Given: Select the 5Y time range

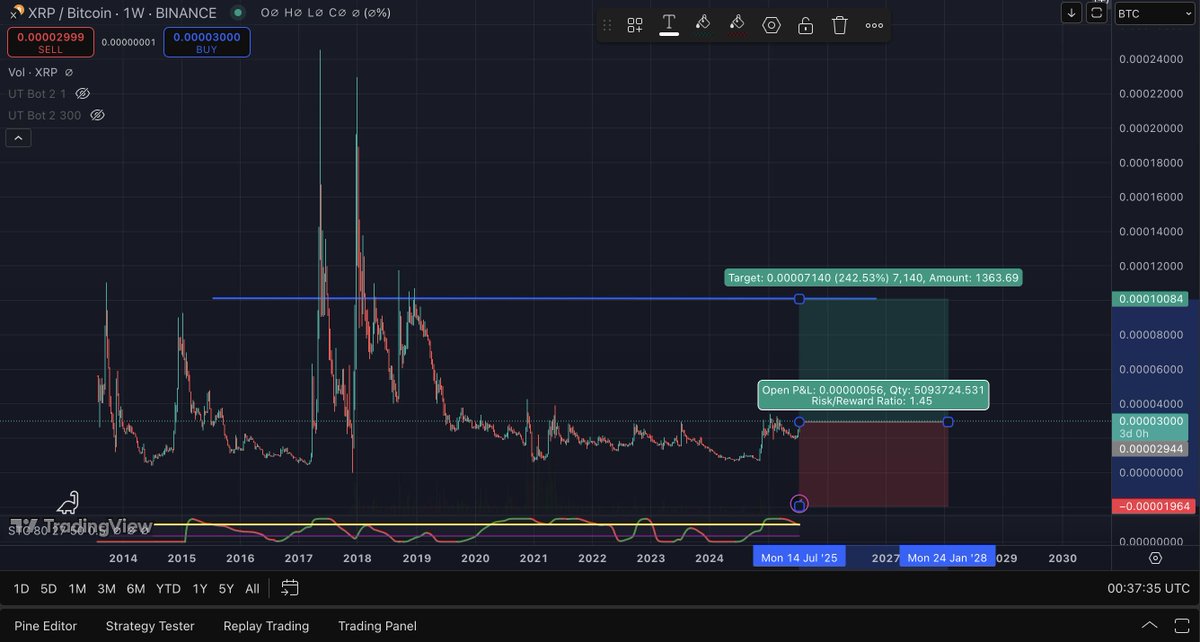Looking at the screenshot, I should coord(227,588).
